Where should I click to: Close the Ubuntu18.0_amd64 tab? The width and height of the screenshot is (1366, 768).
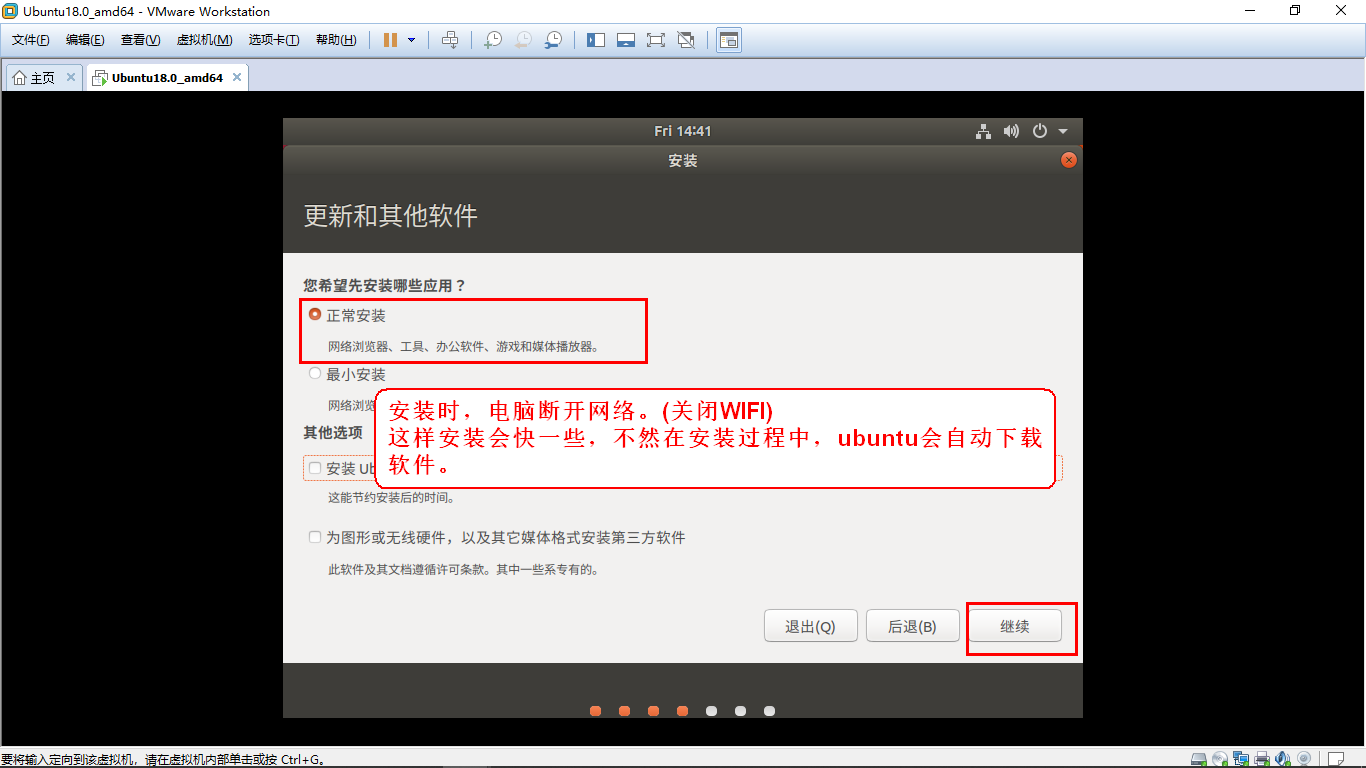click(237, 77)
